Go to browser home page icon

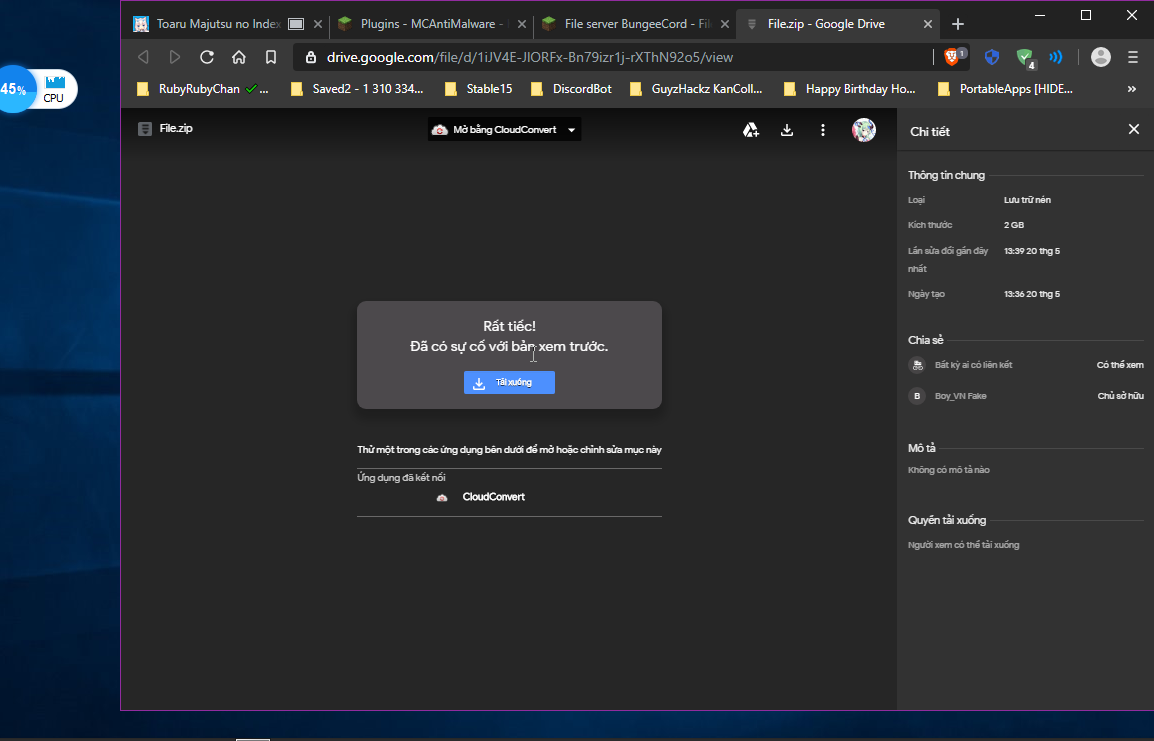click(x=239, y=57)
